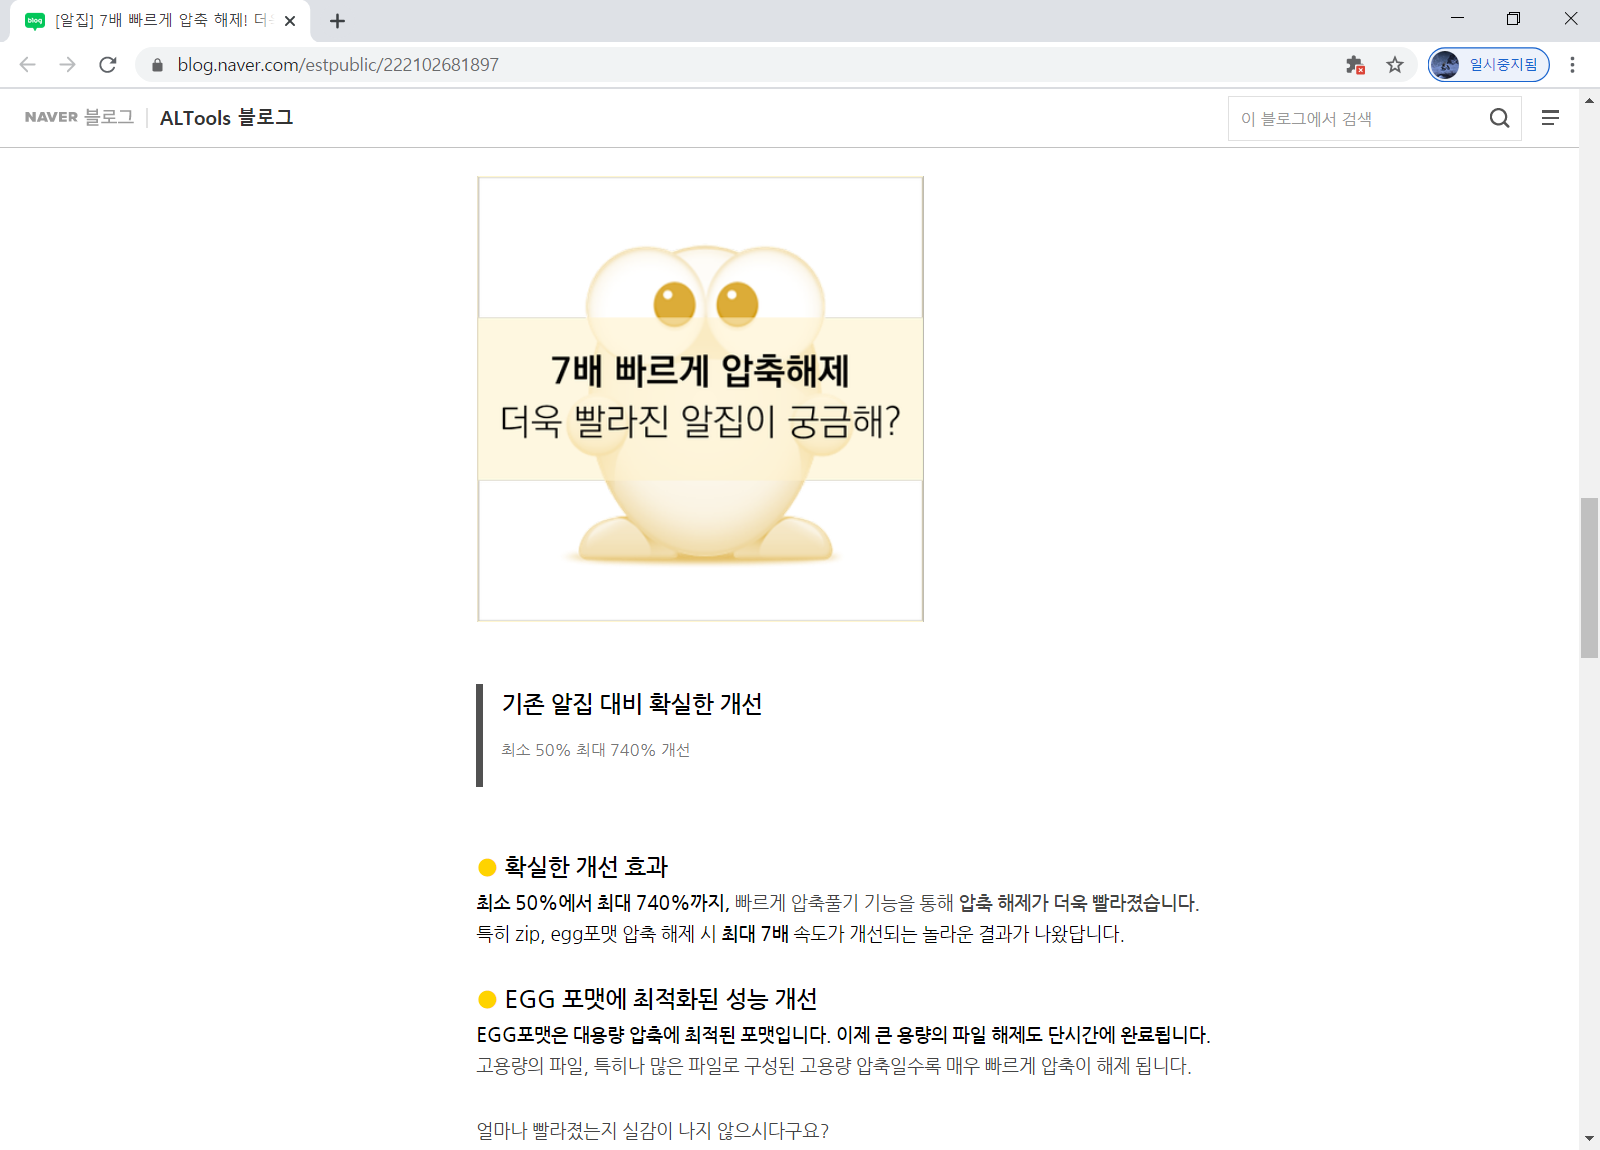This screenshot has height=1150, width=1600.
Task: Bookmark this page with the star icon
Action: click(x=1395, y=65)
